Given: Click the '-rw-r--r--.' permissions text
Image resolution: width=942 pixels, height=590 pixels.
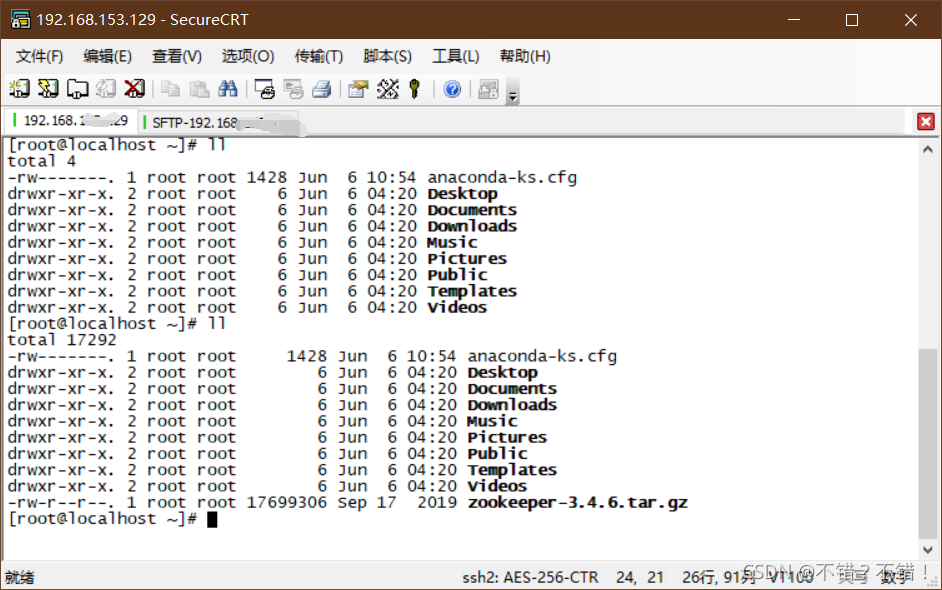Looking at the screenshot, I should (61, 503).
